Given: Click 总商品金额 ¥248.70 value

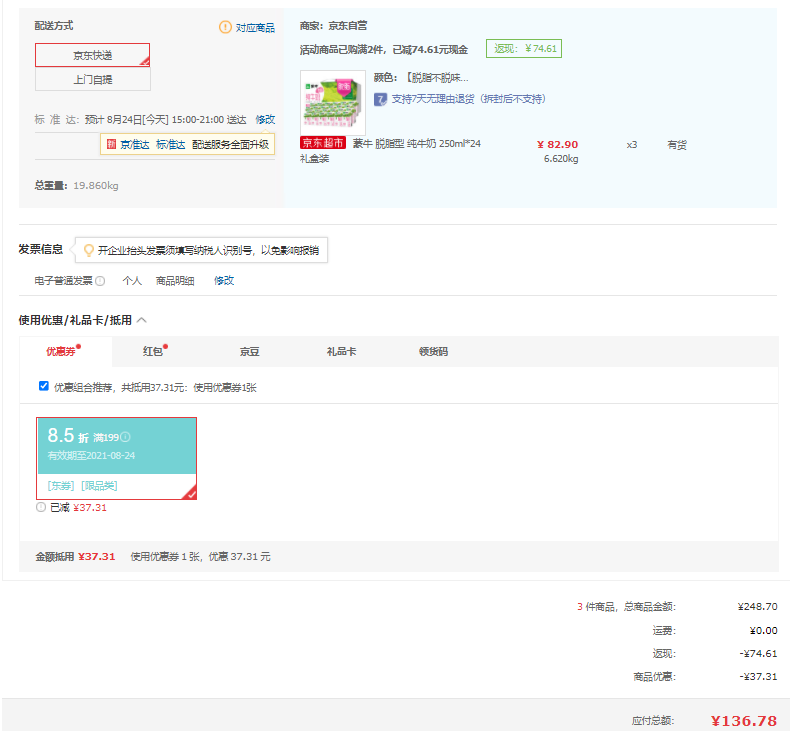Looking at the screenshot, I should 757,607.
